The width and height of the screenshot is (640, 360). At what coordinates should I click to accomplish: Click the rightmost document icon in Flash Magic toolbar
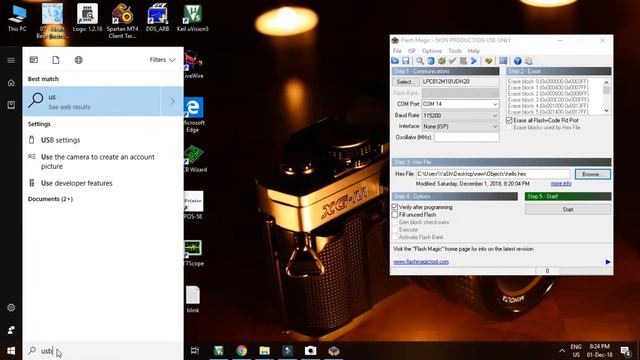529,61
